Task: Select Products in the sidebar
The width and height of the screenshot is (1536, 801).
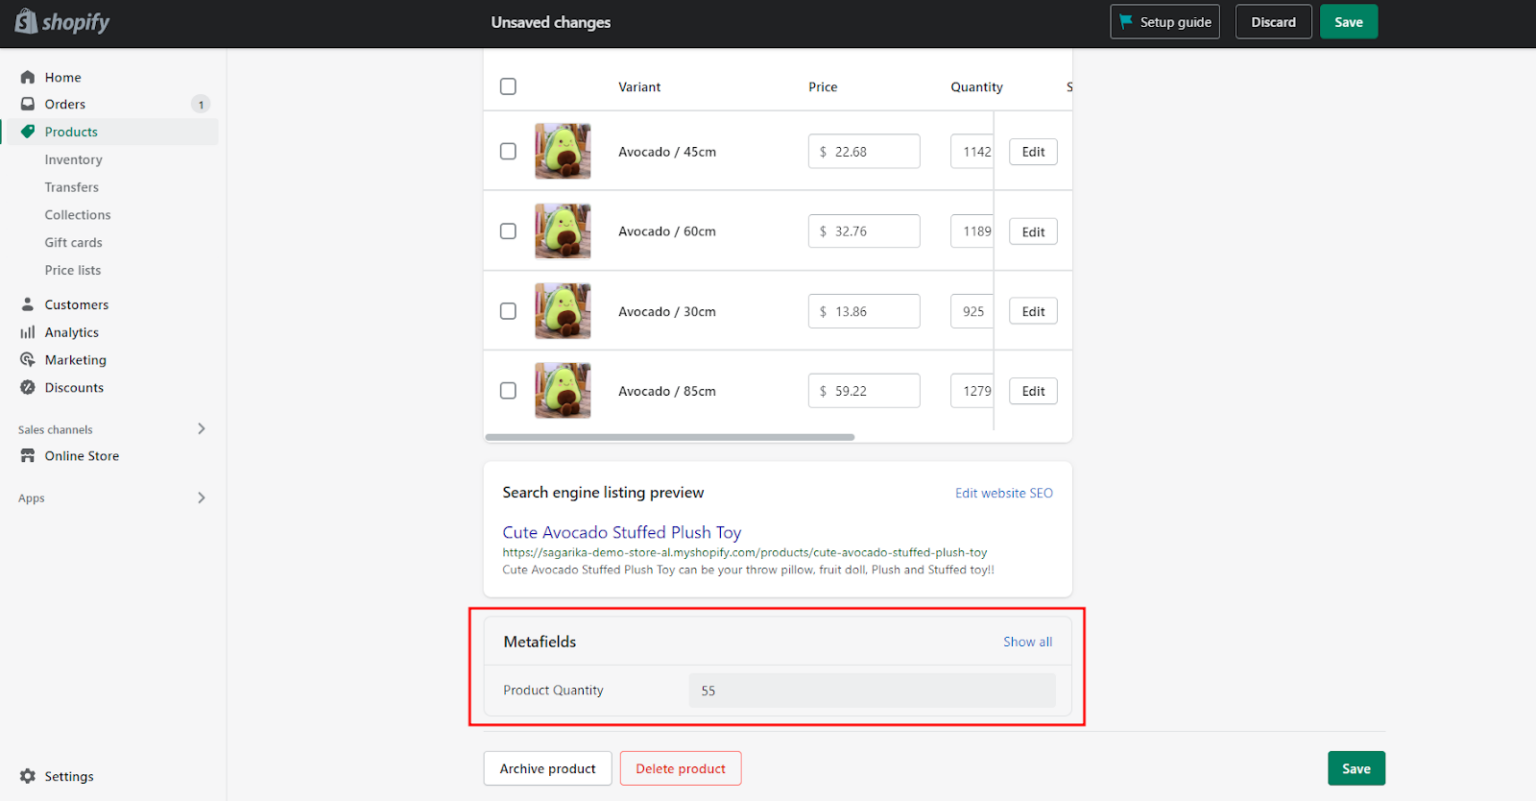Action: pyautogui.click(x=71, y=131)
